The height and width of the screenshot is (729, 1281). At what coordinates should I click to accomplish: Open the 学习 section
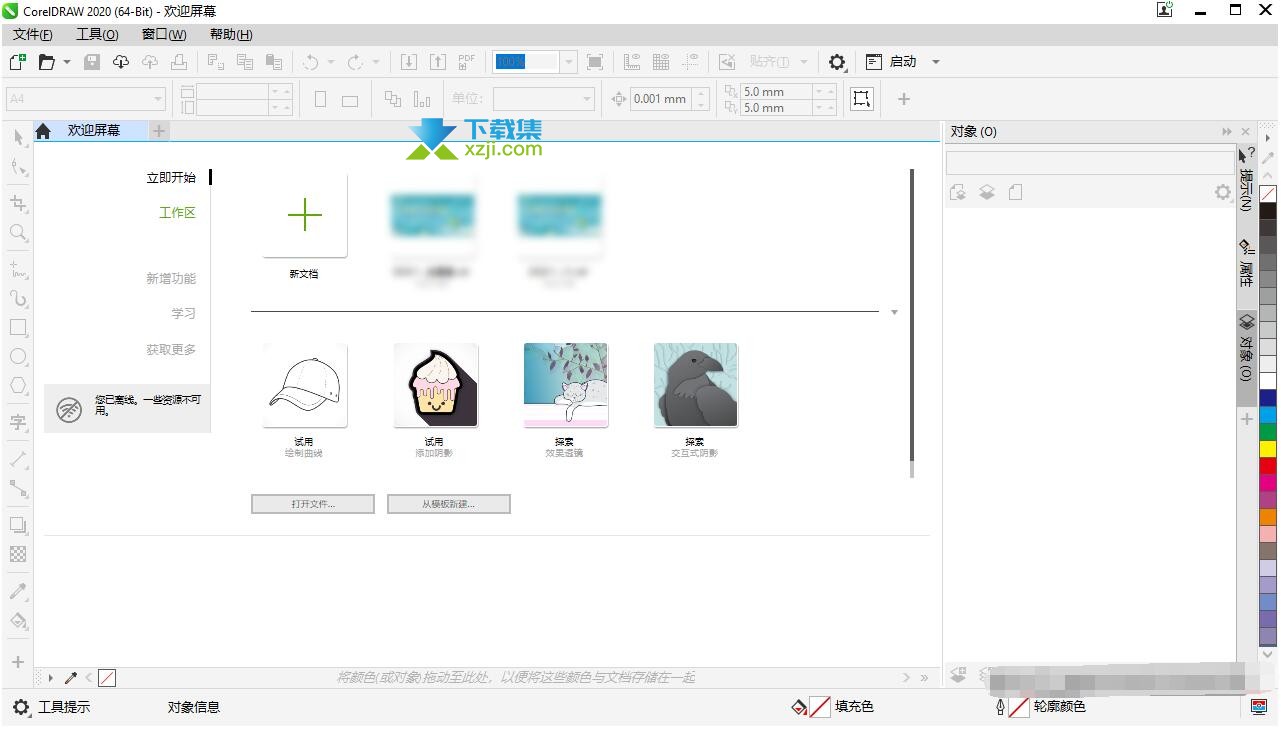[x=183, y=314]
